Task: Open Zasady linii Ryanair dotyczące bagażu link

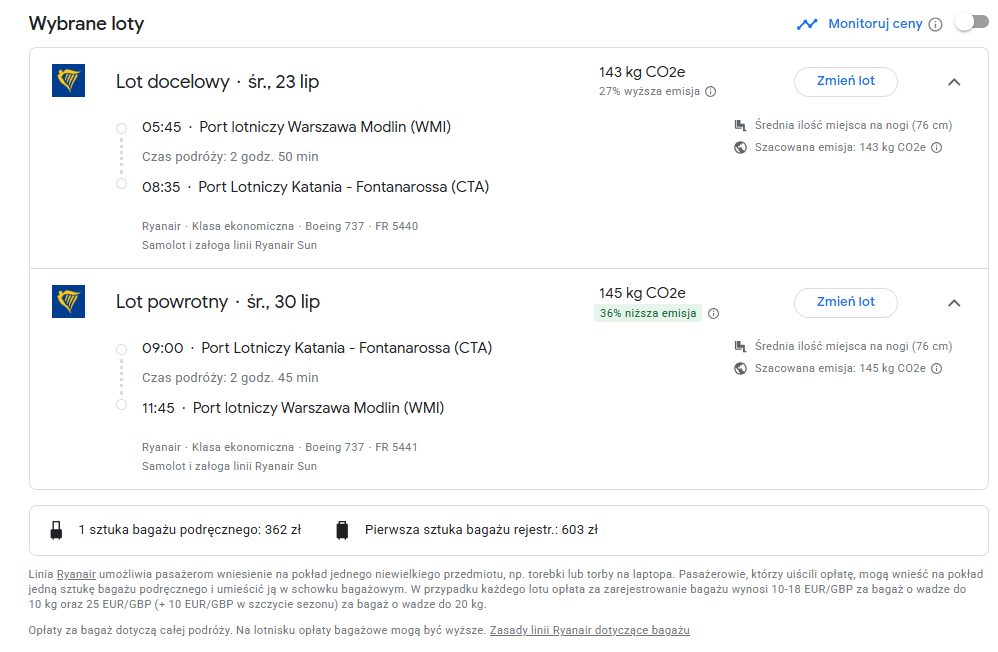Action: click(x=589, y=631)
